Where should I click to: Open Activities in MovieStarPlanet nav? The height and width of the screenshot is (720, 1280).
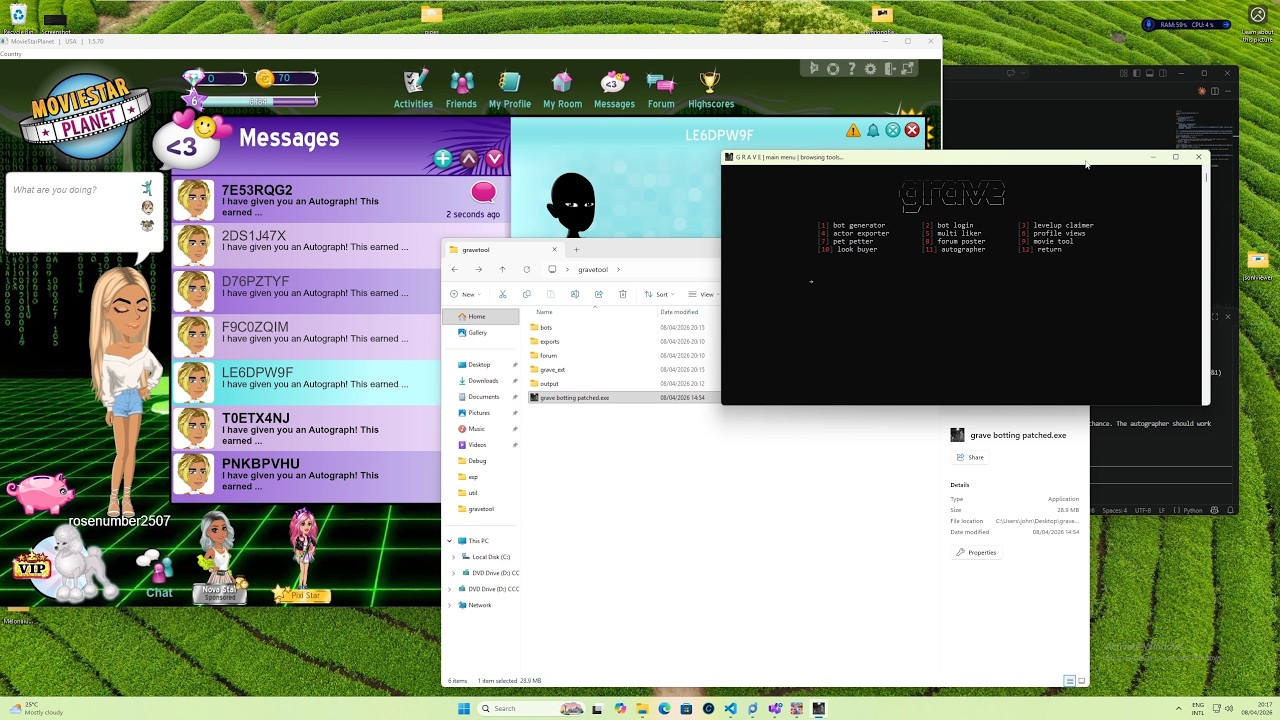413,88
